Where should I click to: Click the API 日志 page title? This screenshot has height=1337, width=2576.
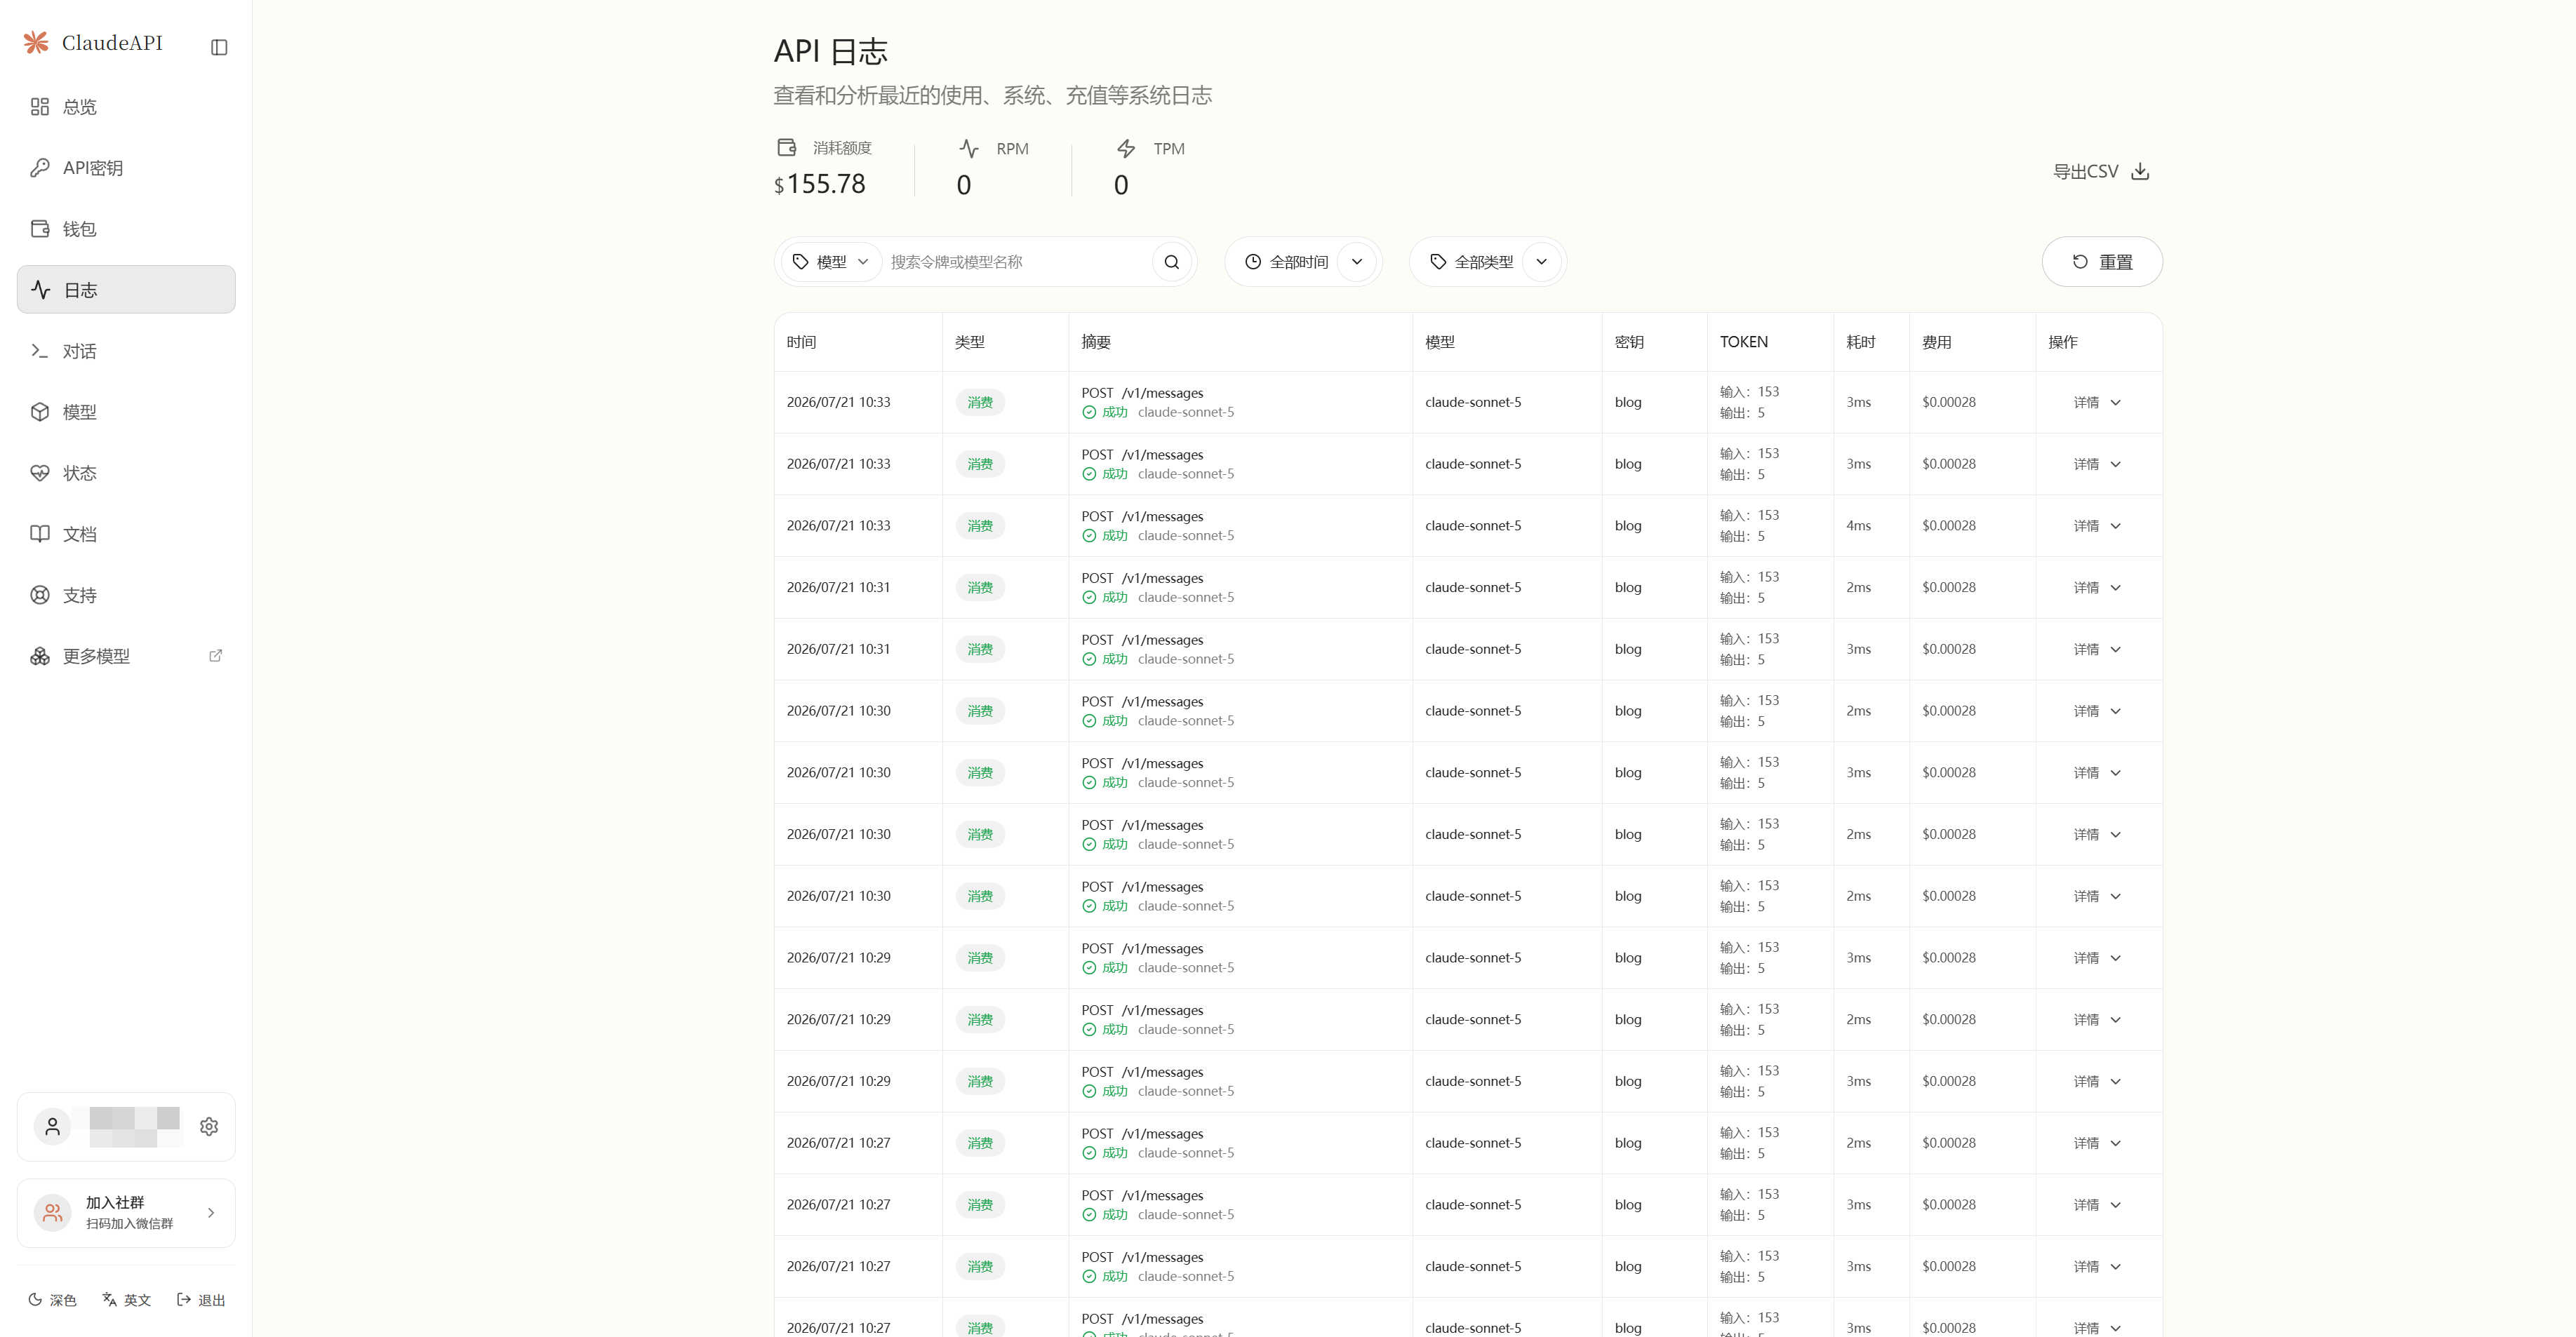tap(831, 51)
